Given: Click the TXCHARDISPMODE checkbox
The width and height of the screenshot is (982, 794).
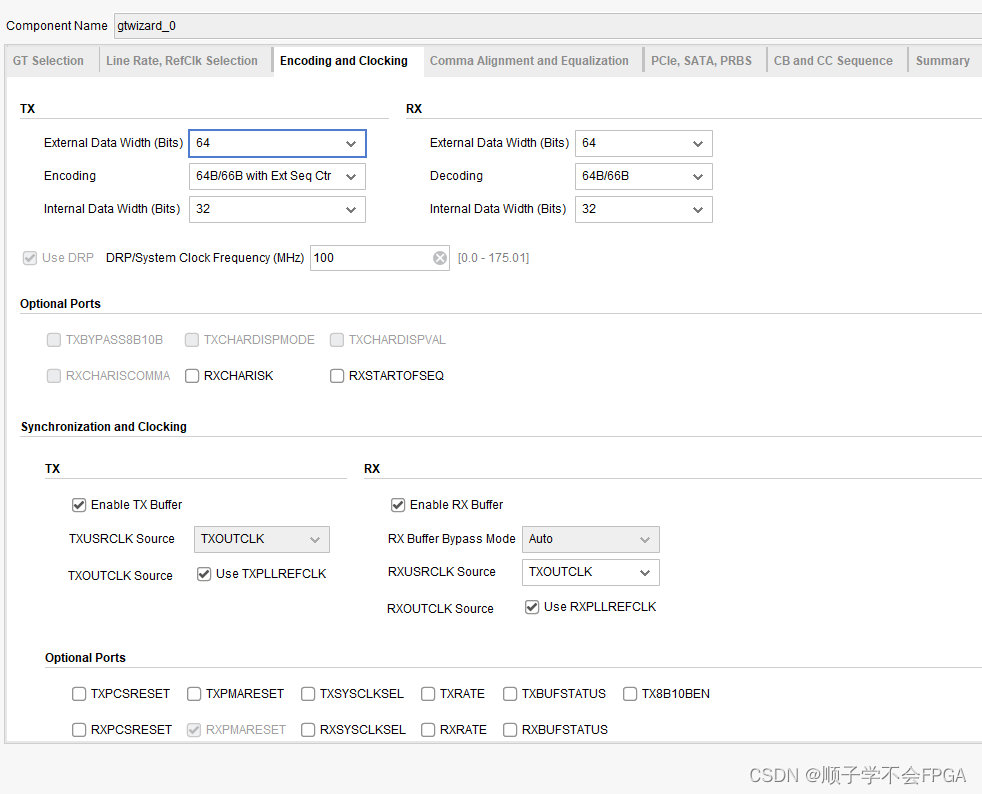Looking at the screenshot, I should pyautogui.click(x=192, y=340).
